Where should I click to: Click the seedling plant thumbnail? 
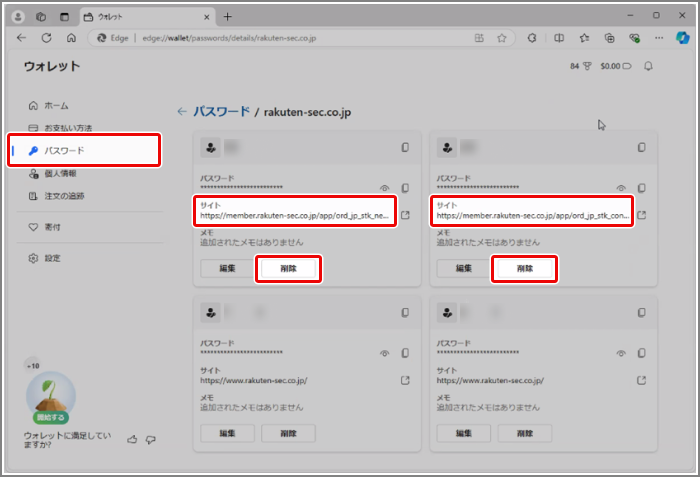[x=51, y=393]
